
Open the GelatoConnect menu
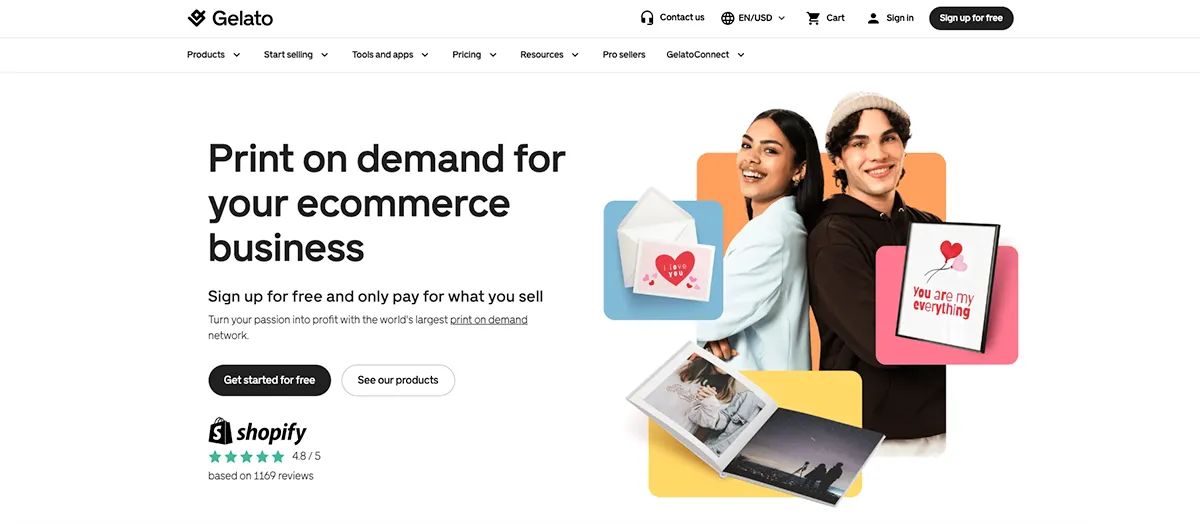pos(705,55)
